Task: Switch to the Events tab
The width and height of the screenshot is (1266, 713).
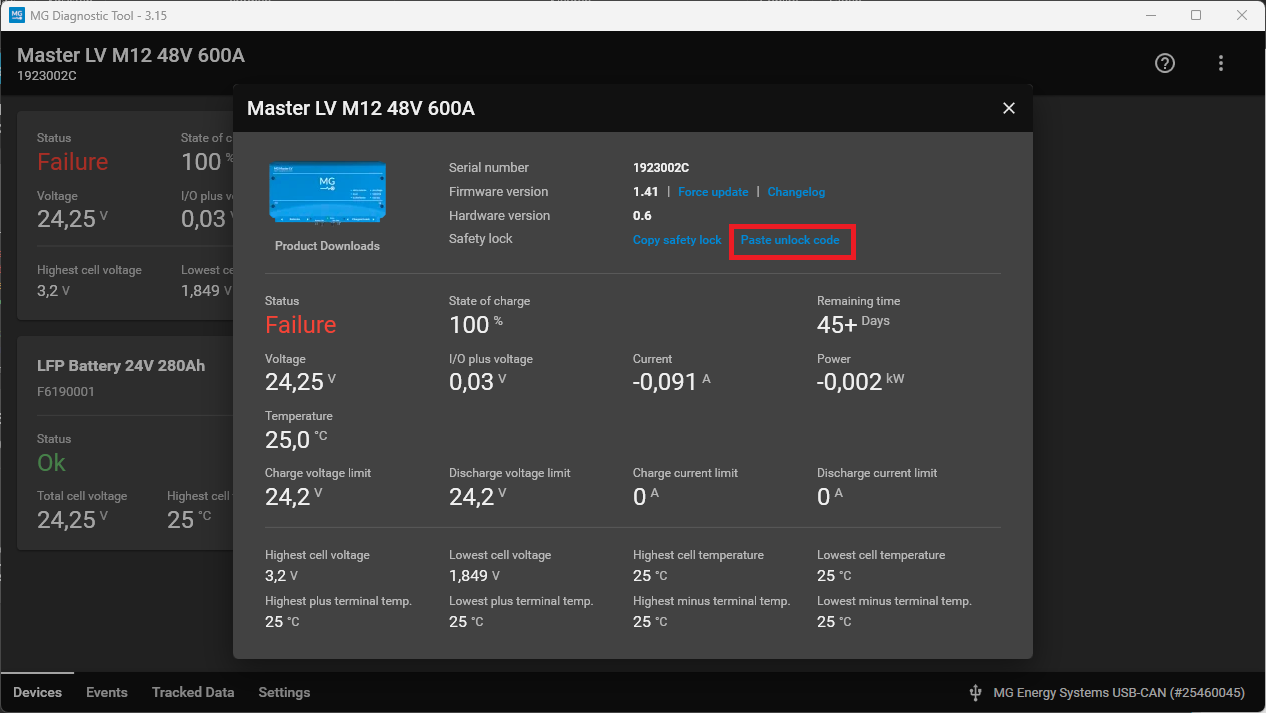Action: [107, 692]
